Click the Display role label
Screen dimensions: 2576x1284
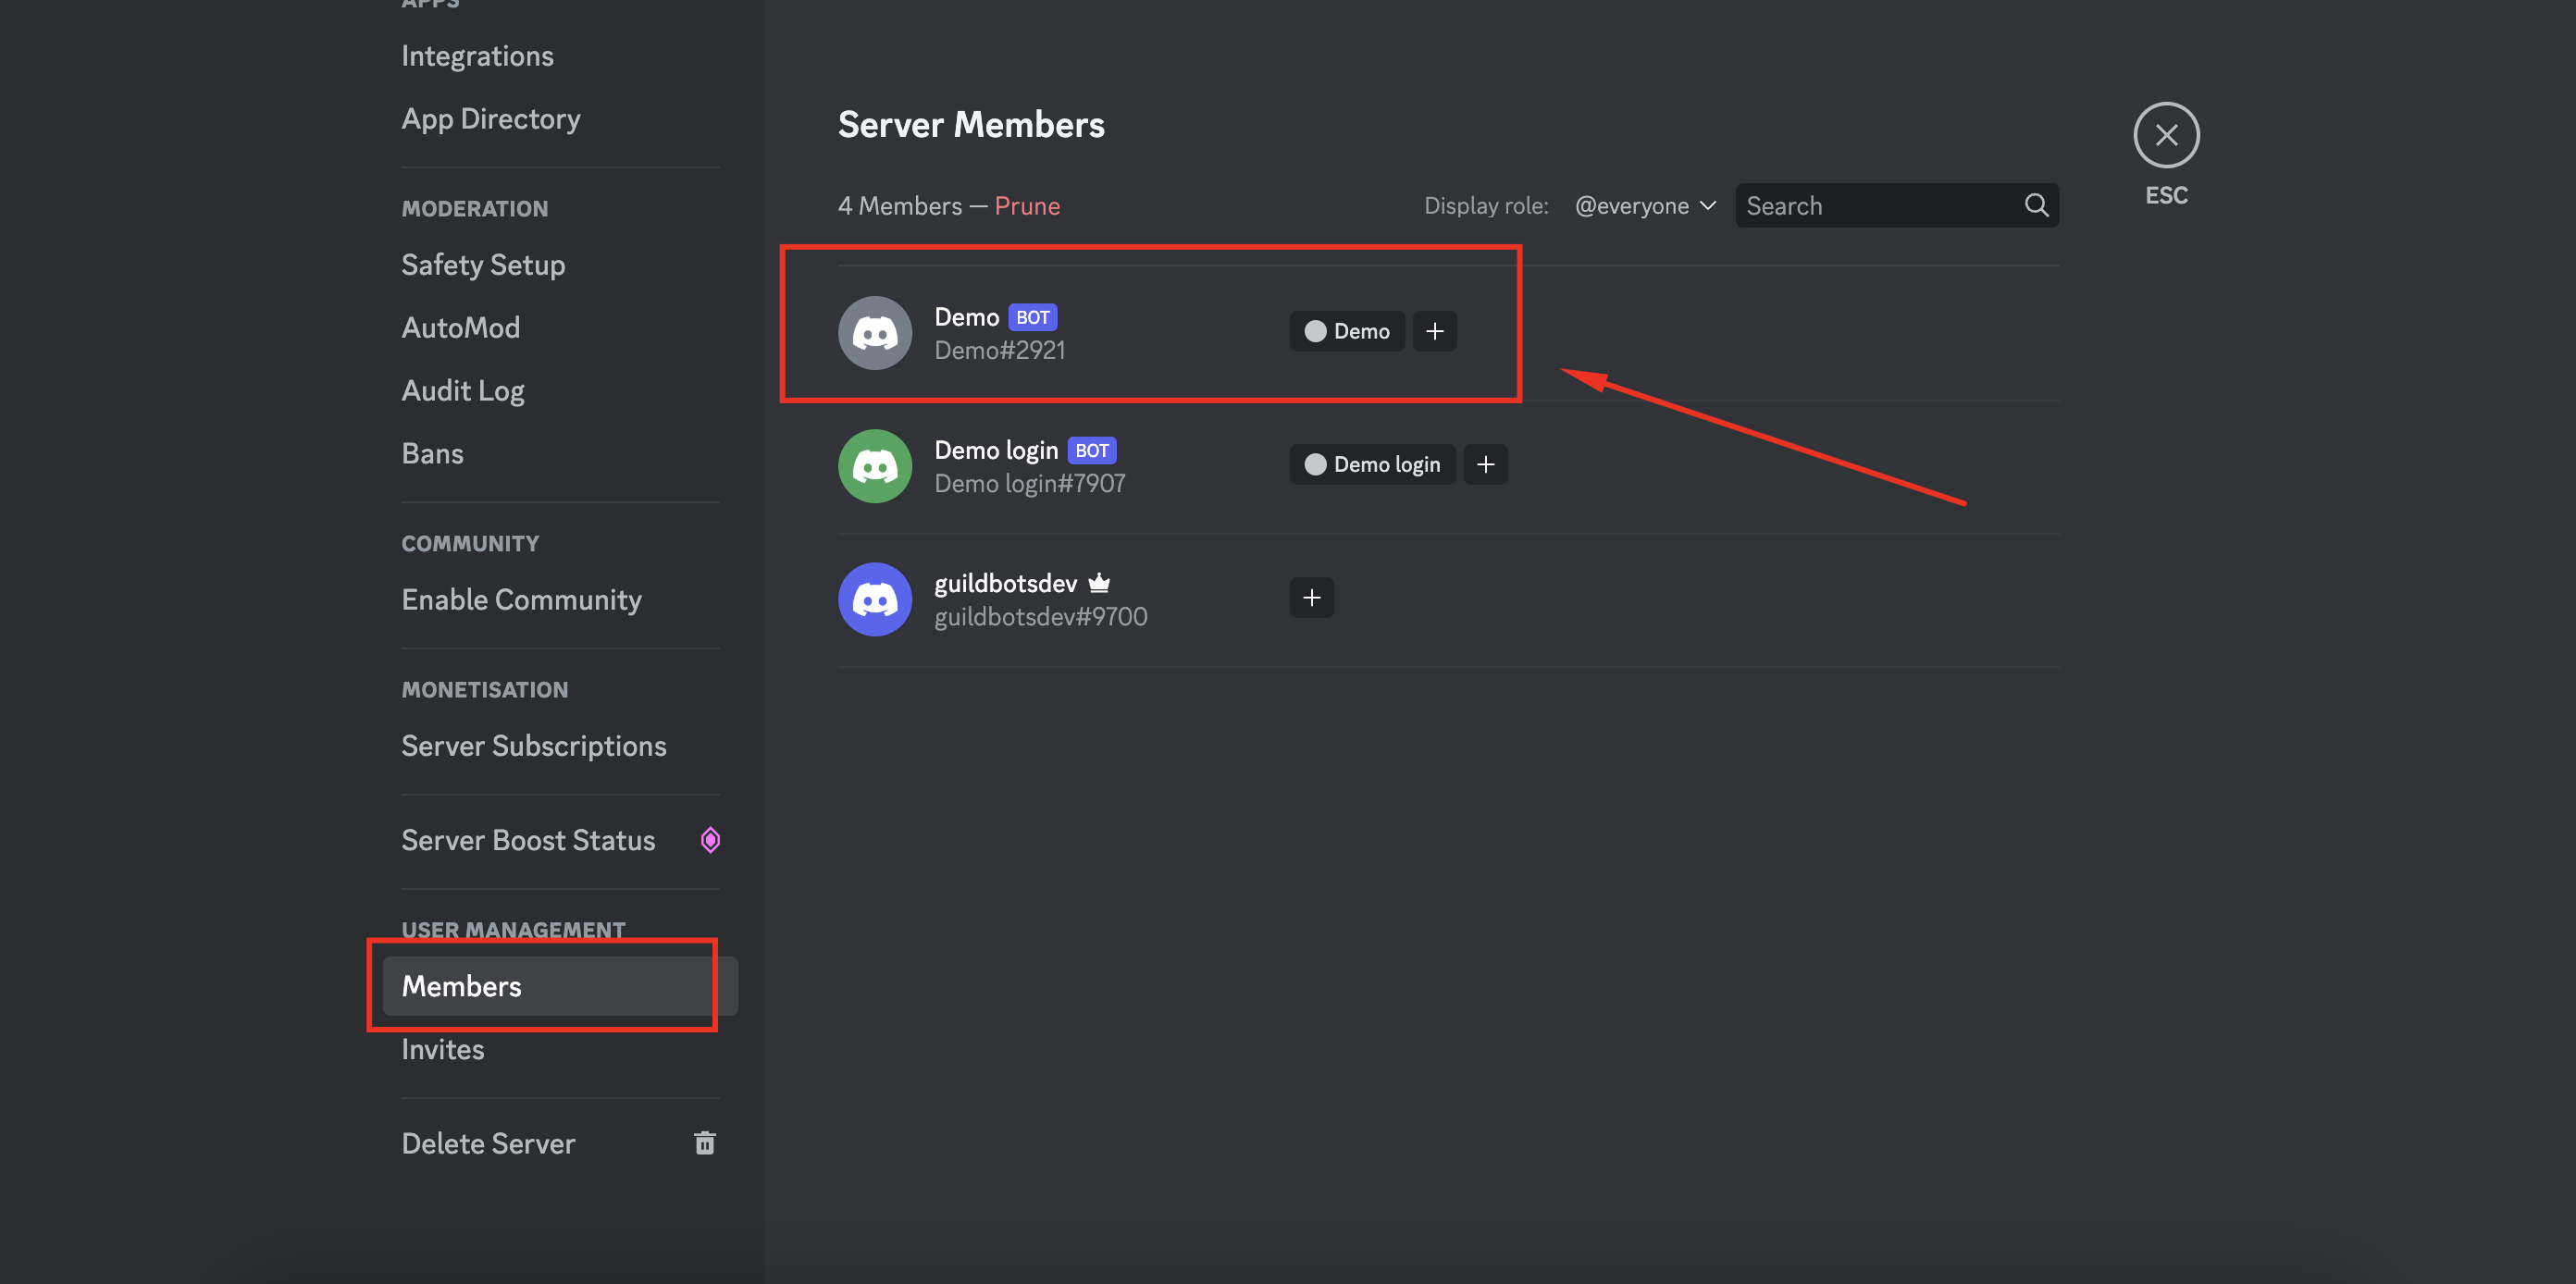[x=1486, y=206]
